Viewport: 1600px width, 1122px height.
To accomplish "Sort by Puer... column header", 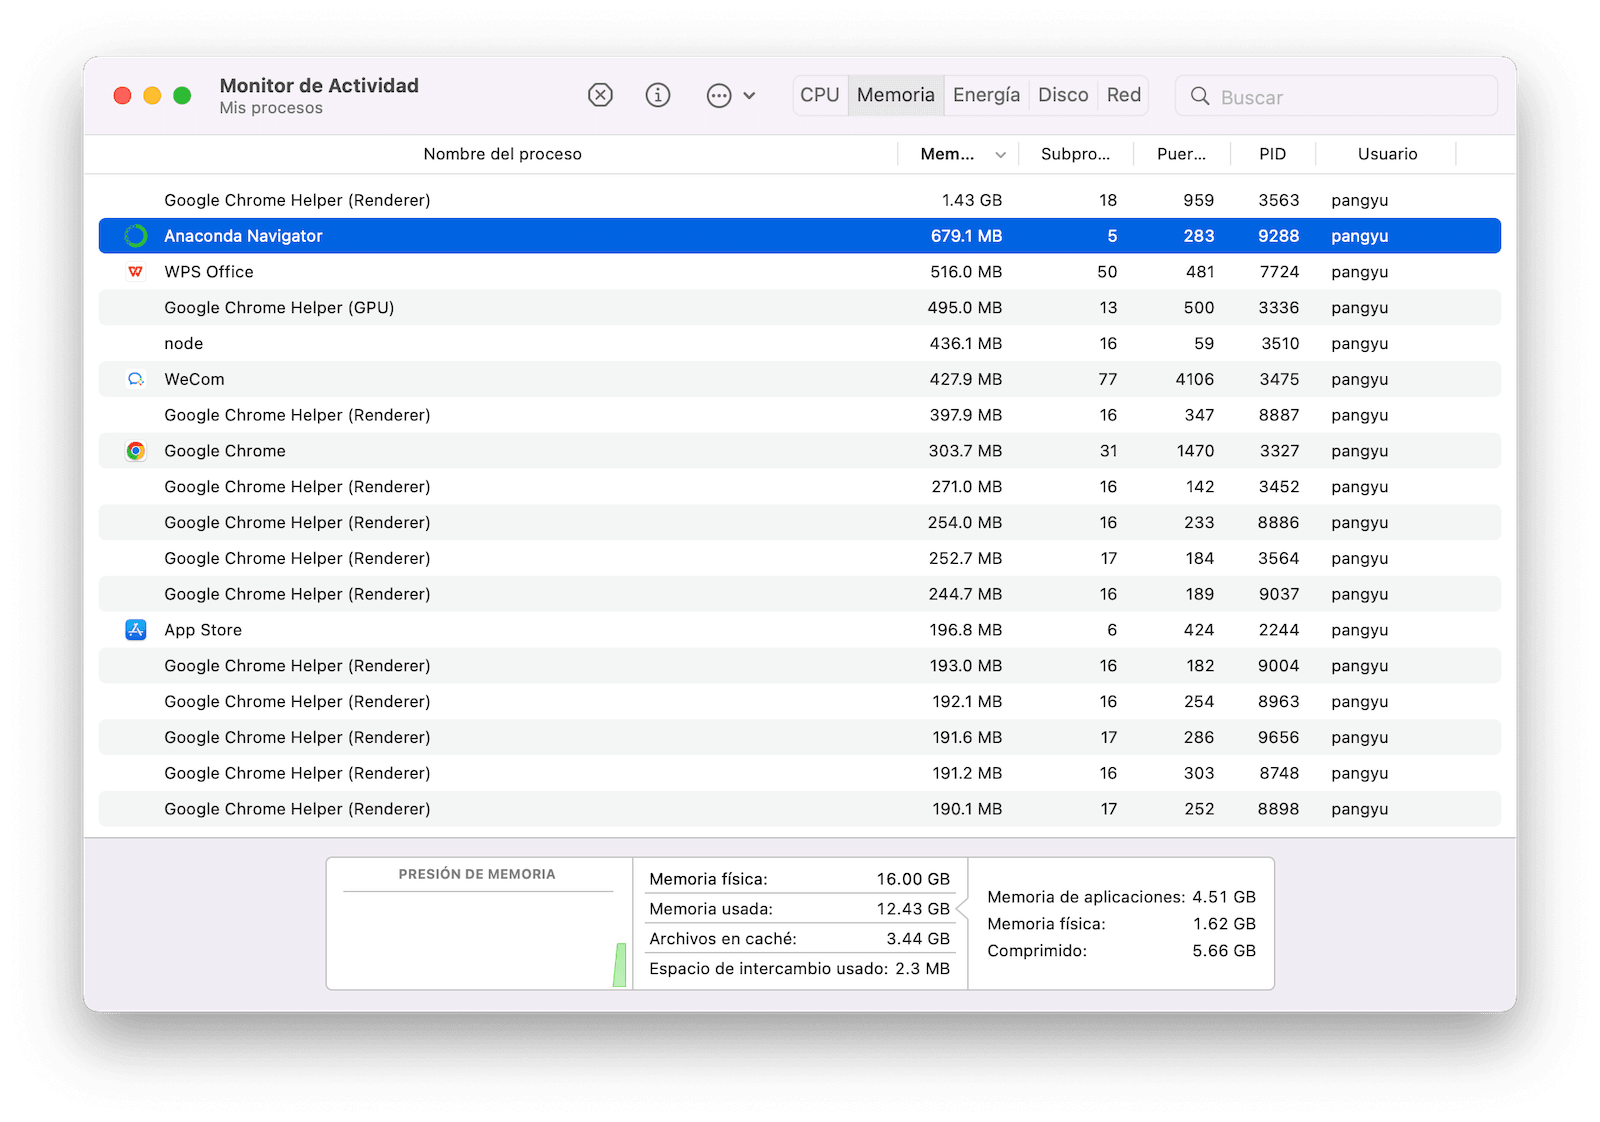I will pyautogui.click(x=1181, y=154).
